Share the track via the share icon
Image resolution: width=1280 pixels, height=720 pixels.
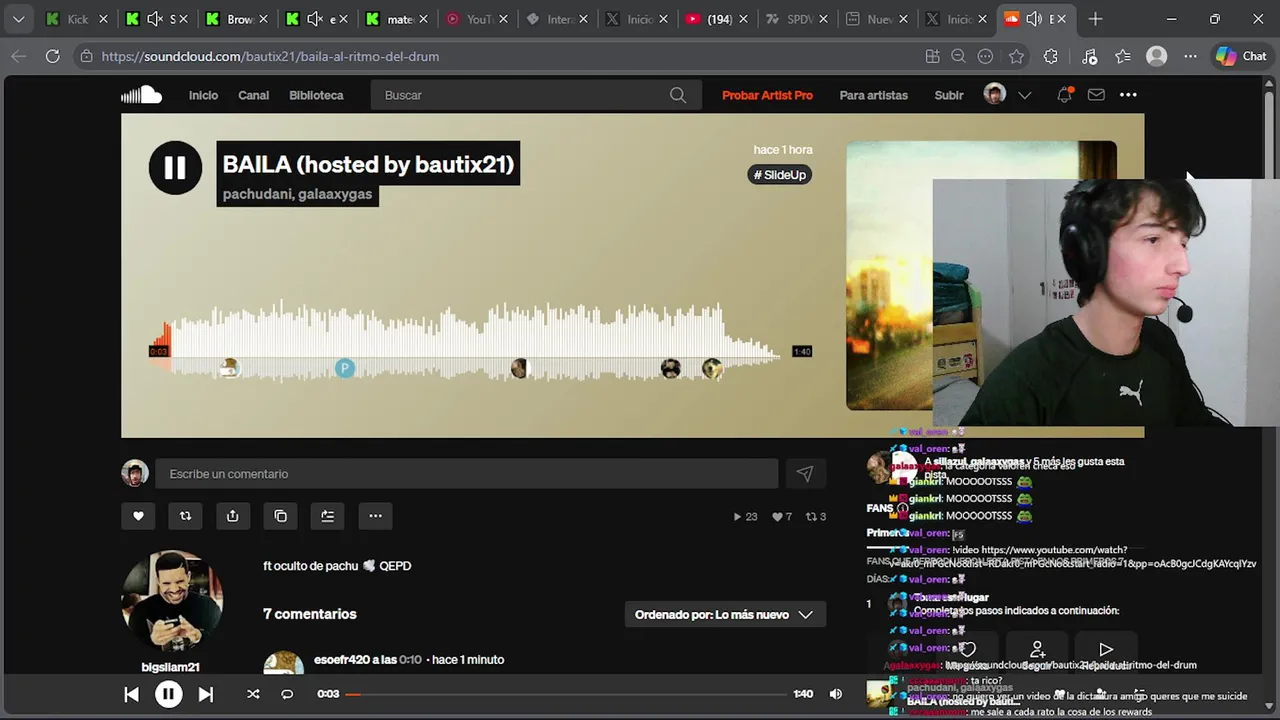coord(232,516)
